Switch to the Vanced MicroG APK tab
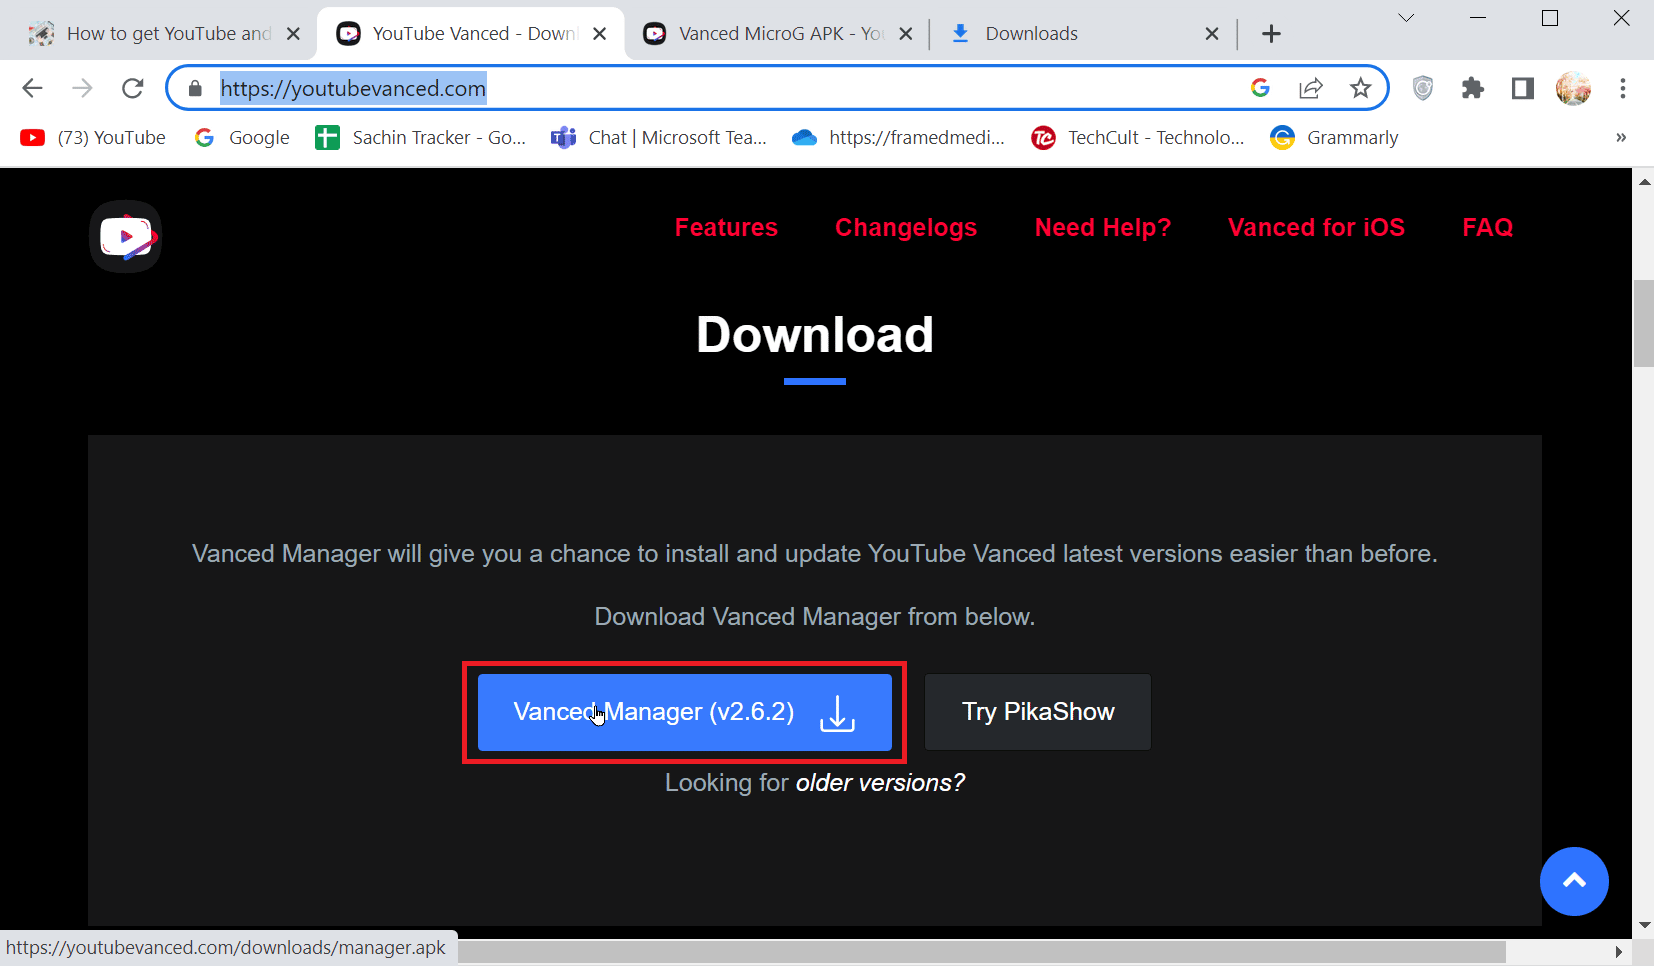 tap(776, 33)
